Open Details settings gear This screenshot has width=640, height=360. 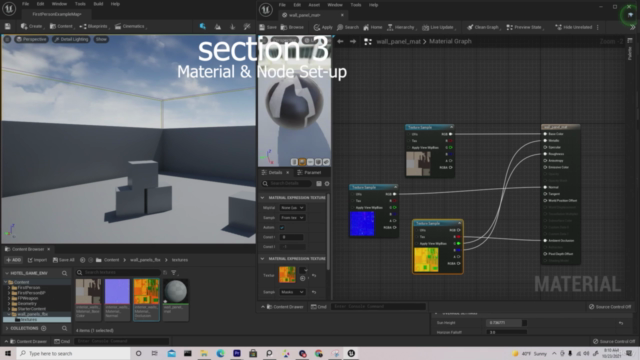[x=327, y=184]
